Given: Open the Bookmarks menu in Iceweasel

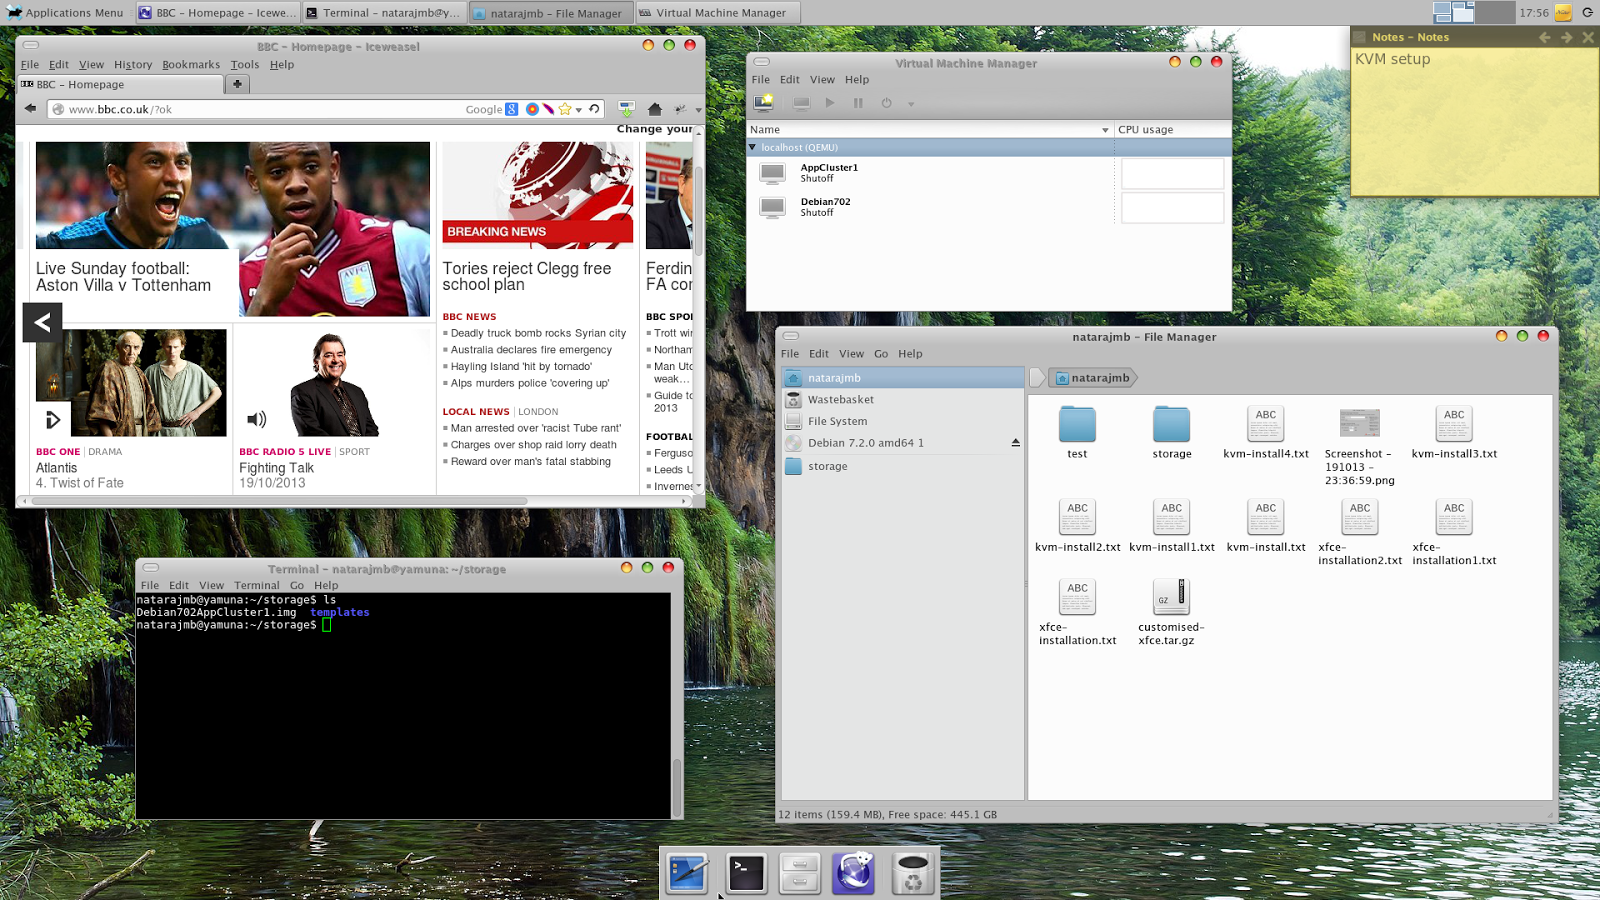Looking at the screenshot, I should 191,65.
